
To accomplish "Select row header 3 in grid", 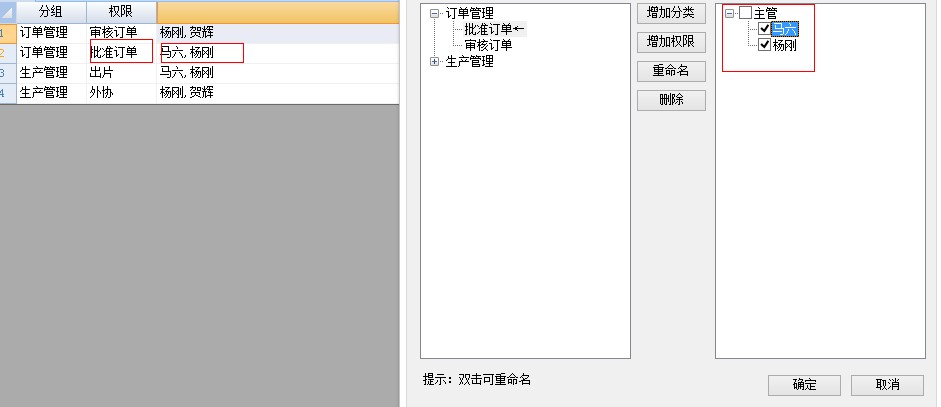I will coord(8,73).
